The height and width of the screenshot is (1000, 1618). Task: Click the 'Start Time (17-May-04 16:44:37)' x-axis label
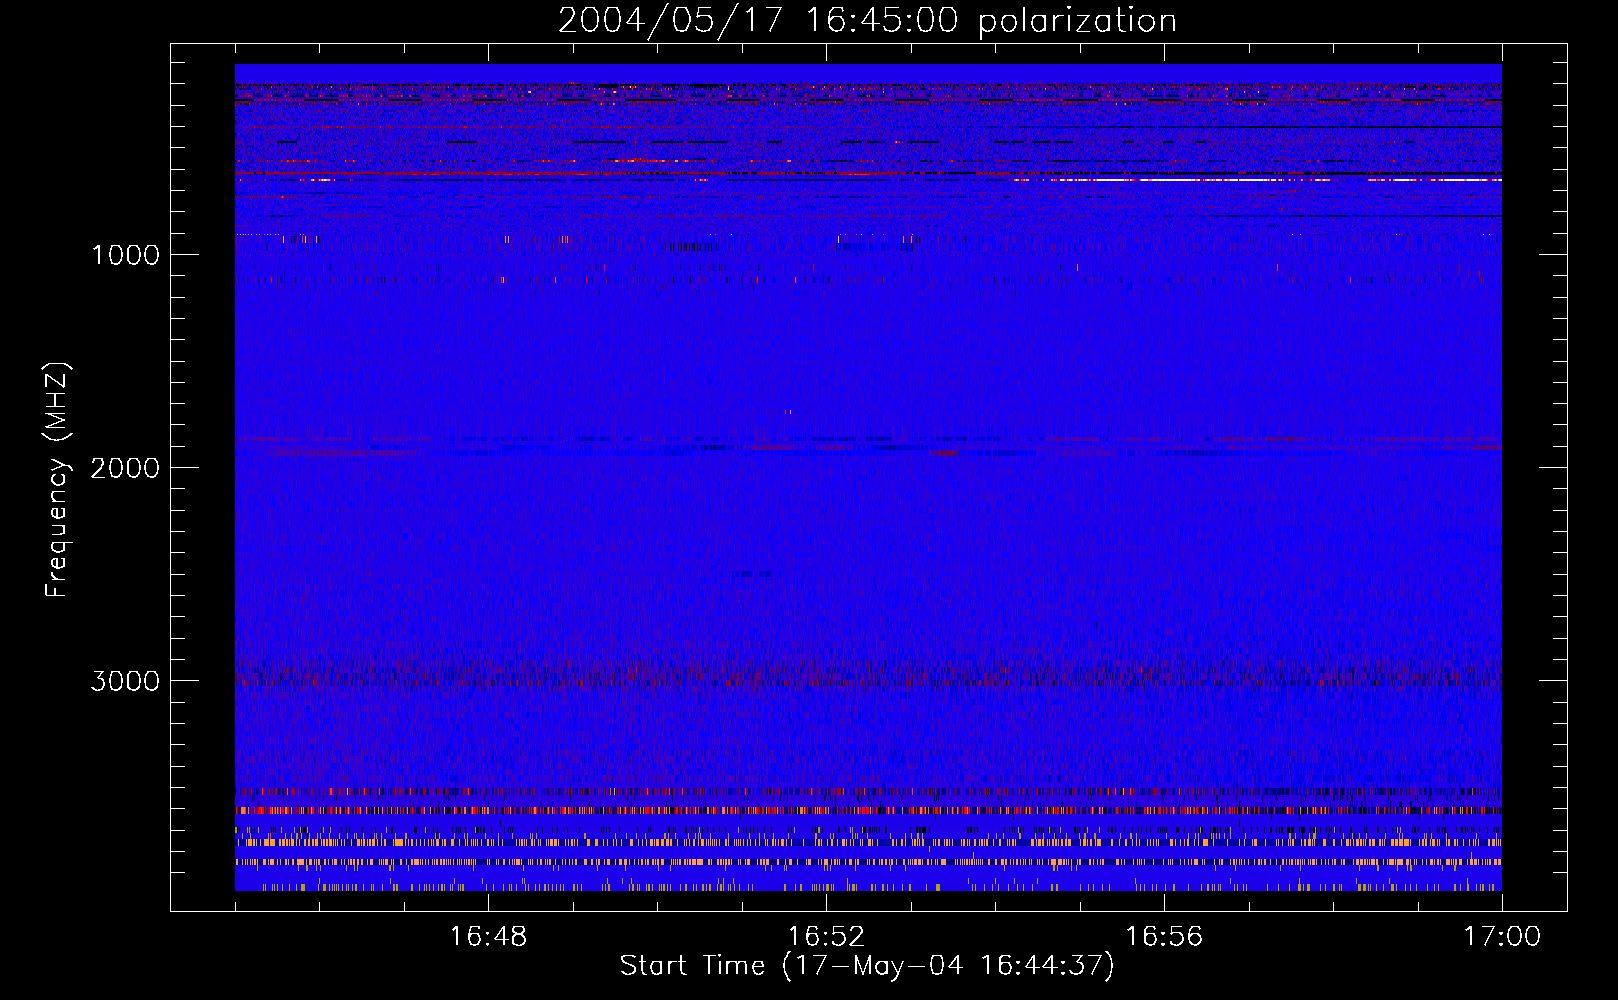tap(867, 966)
